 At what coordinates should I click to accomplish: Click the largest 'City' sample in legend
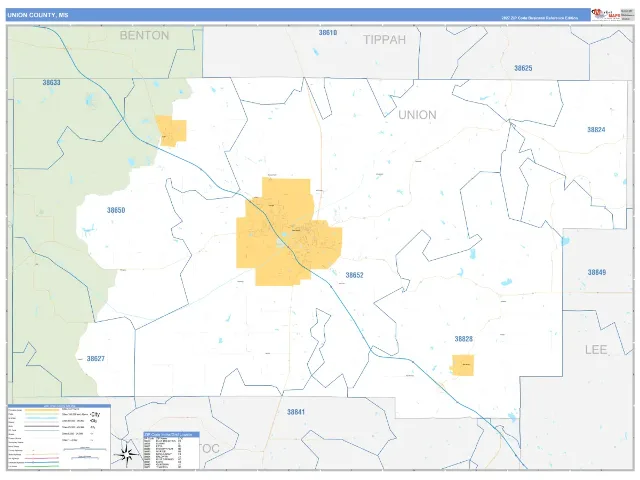click(x=95, y=414)
